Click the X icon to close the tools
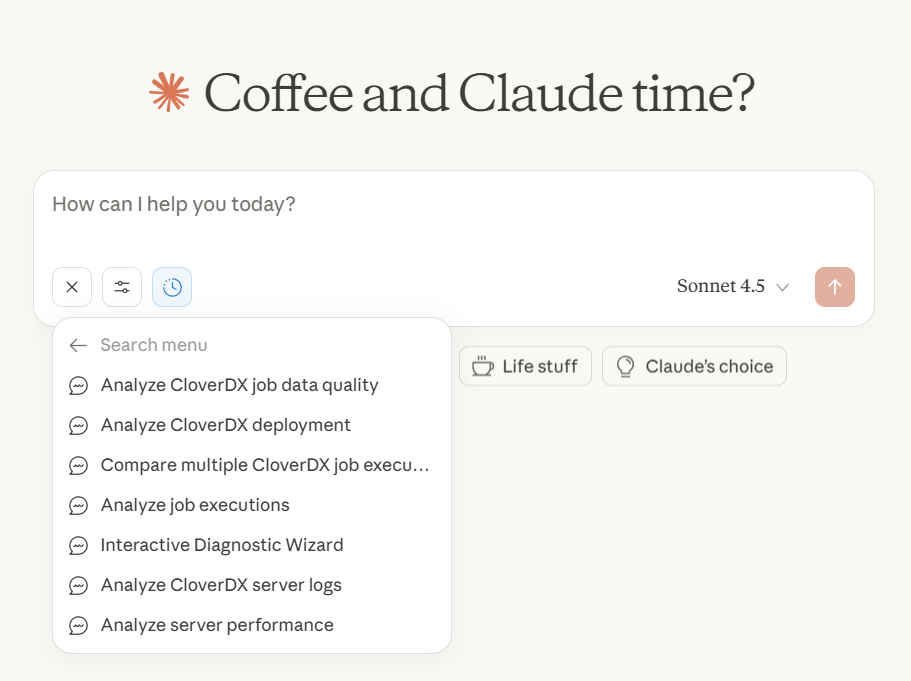 click(x=71, y=287)
